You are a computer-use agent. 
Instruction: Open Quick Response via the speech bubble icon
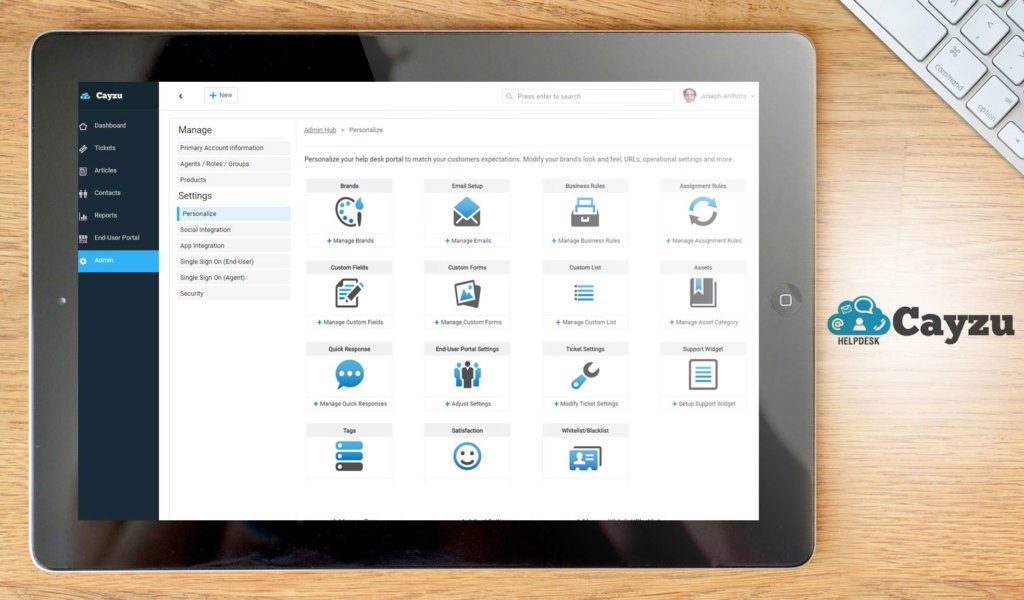pyautogui.click(x=348, y=374)
